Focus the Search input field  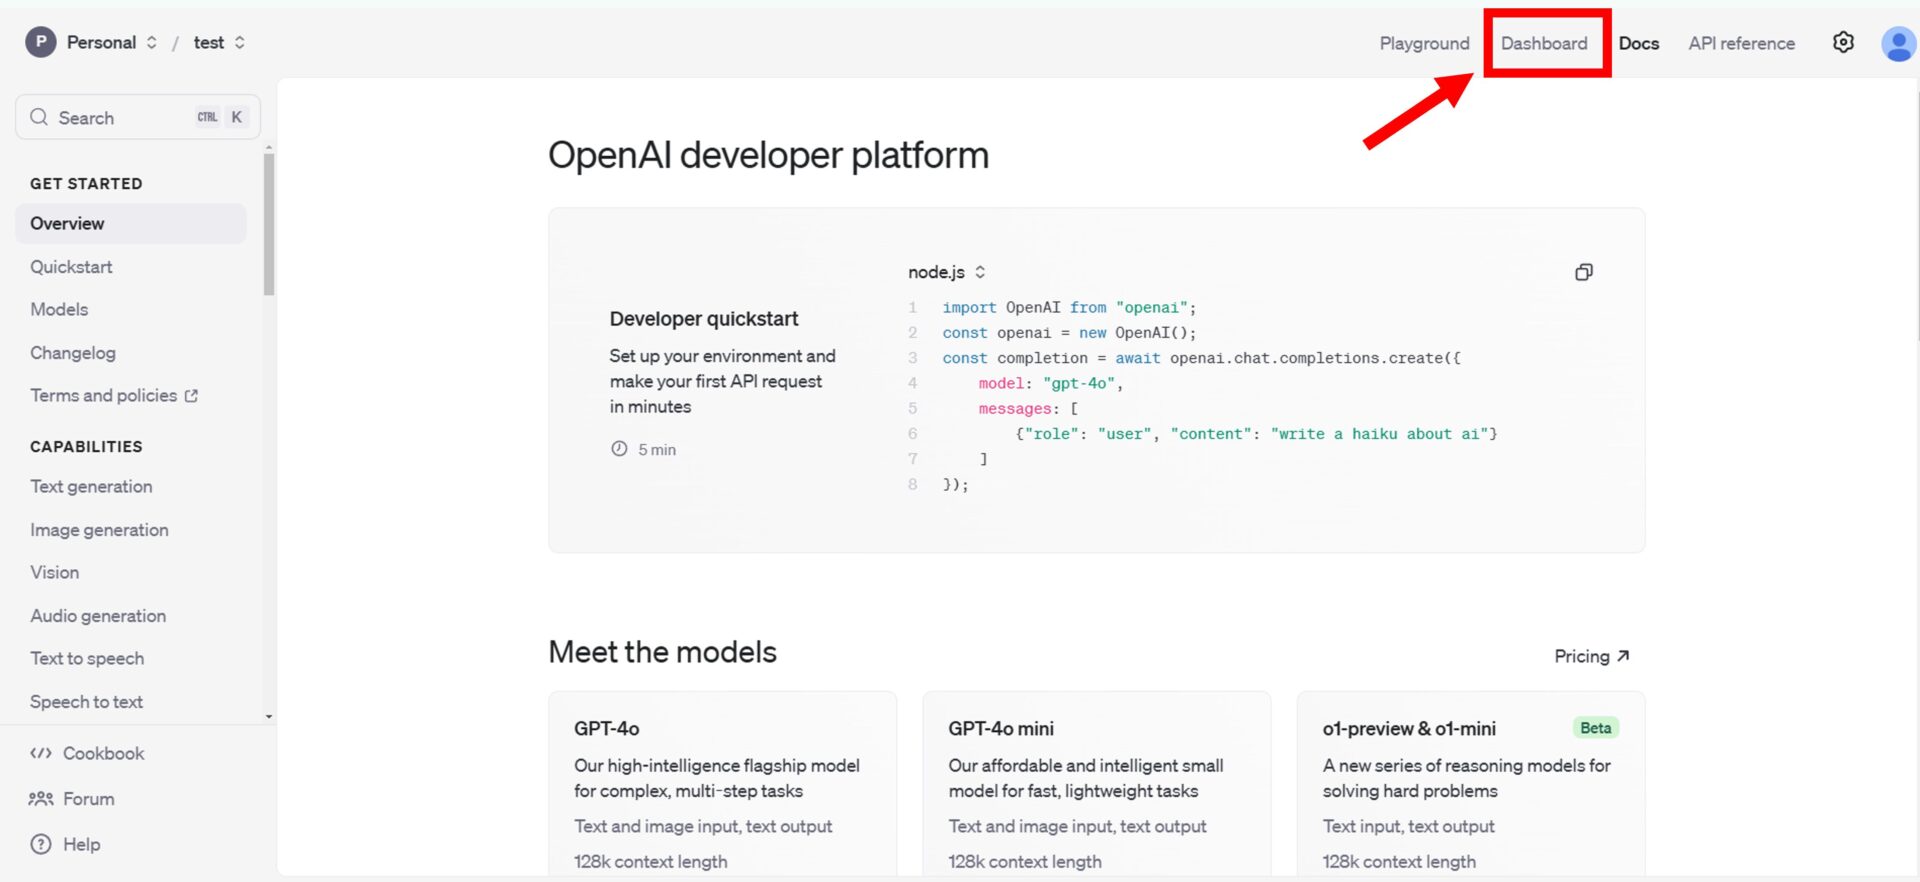(120, 117)
